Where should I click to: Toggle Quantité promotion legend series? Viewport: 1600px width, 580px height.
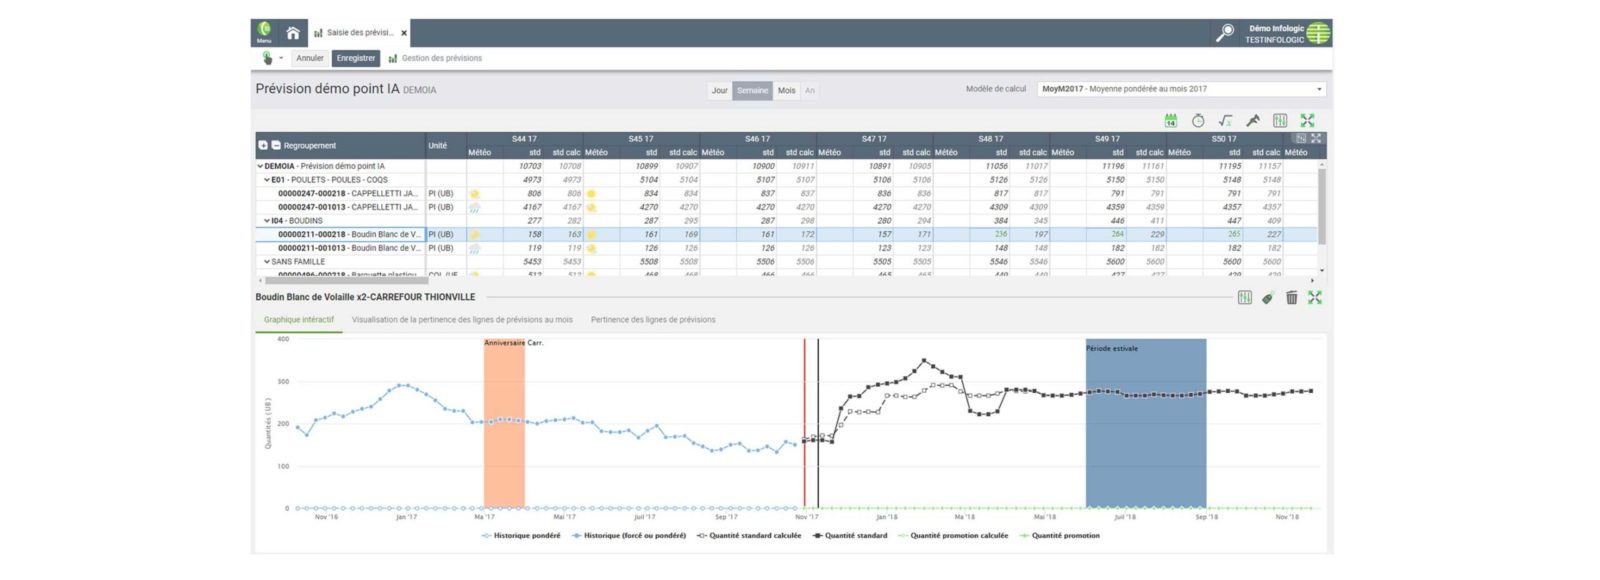click(1059, 536)
